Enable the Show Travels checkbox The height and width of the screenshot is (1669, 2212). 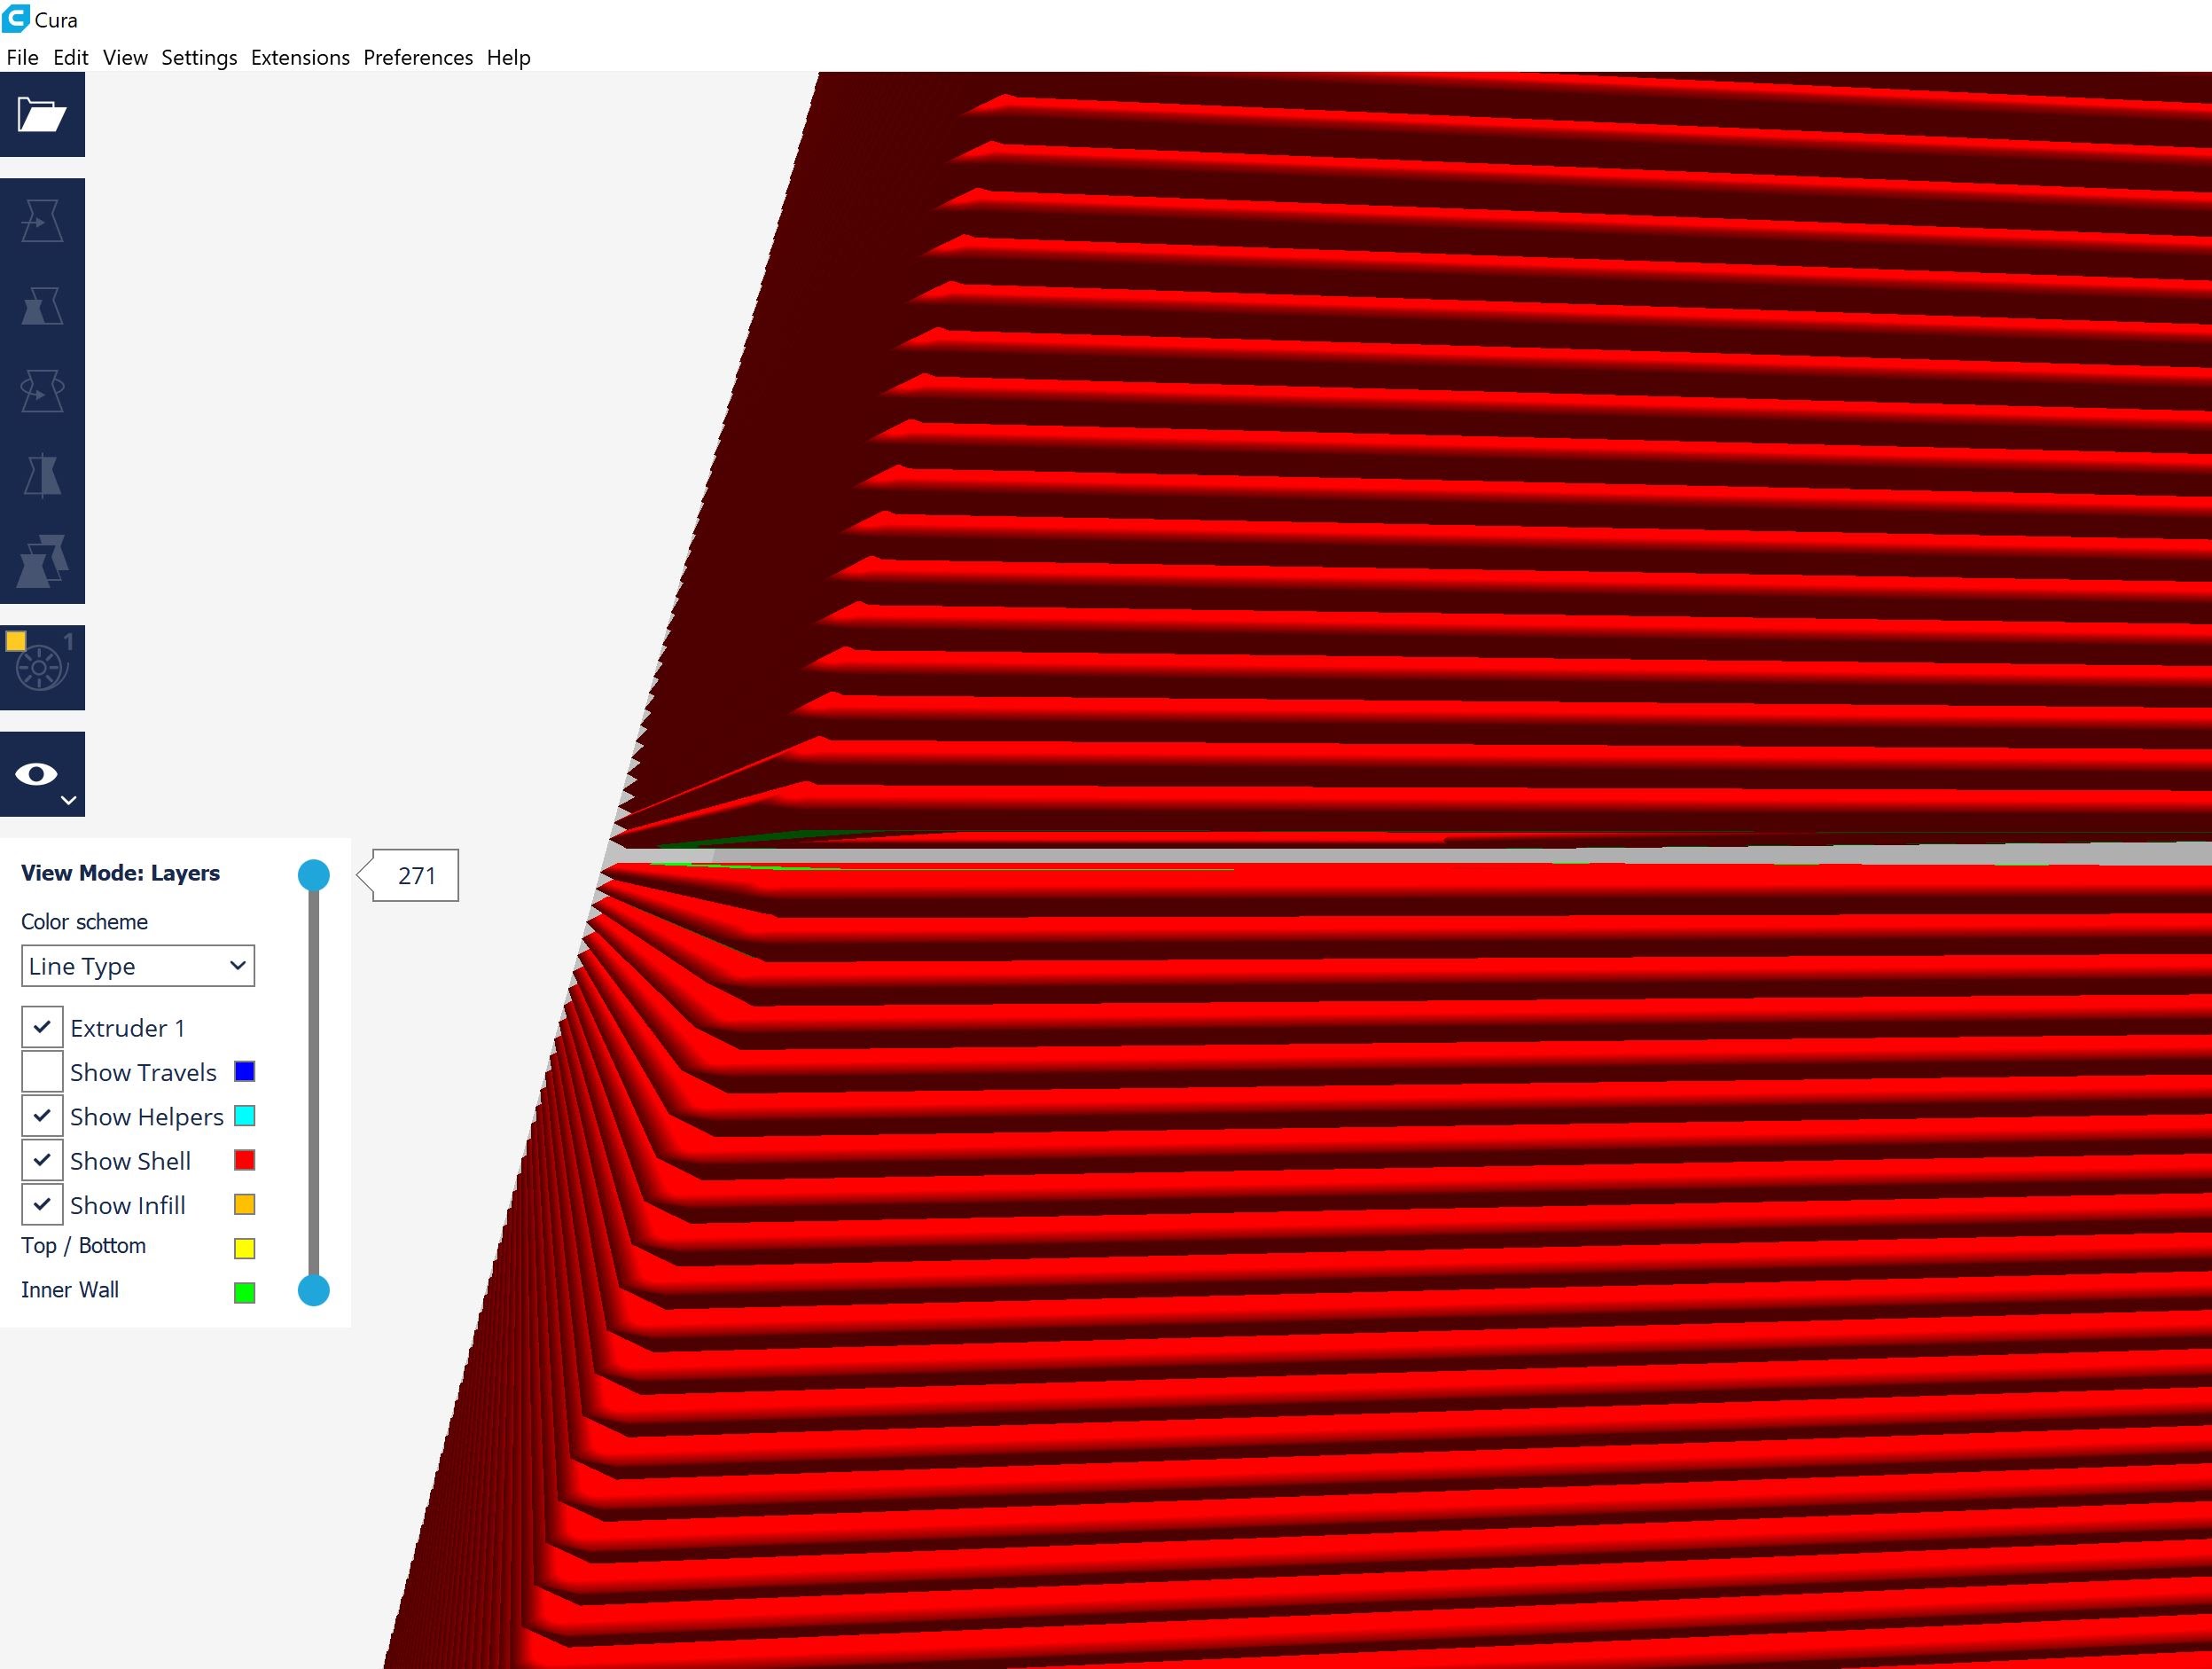click(x=42, y=1072)
